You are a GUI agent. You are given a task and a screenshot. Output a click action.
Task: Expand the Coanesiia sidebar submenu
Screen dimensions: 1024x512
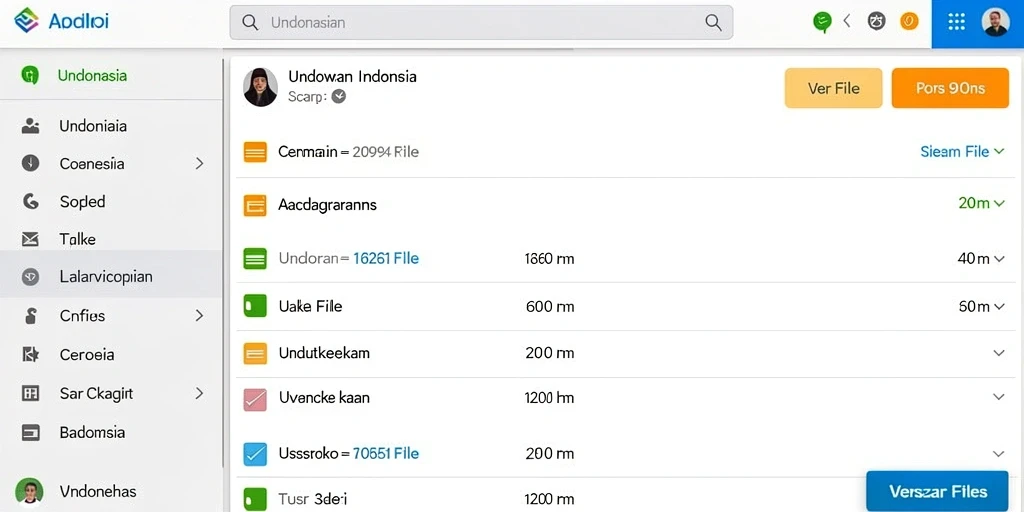tap(199, 163)
